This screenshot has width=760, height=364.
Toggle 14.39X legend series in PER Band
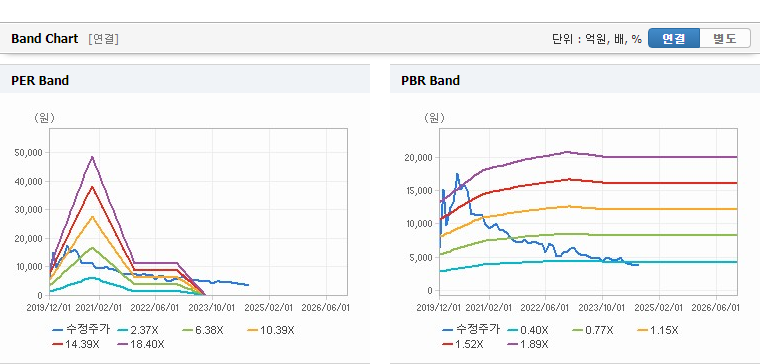[x=76, y=345]
